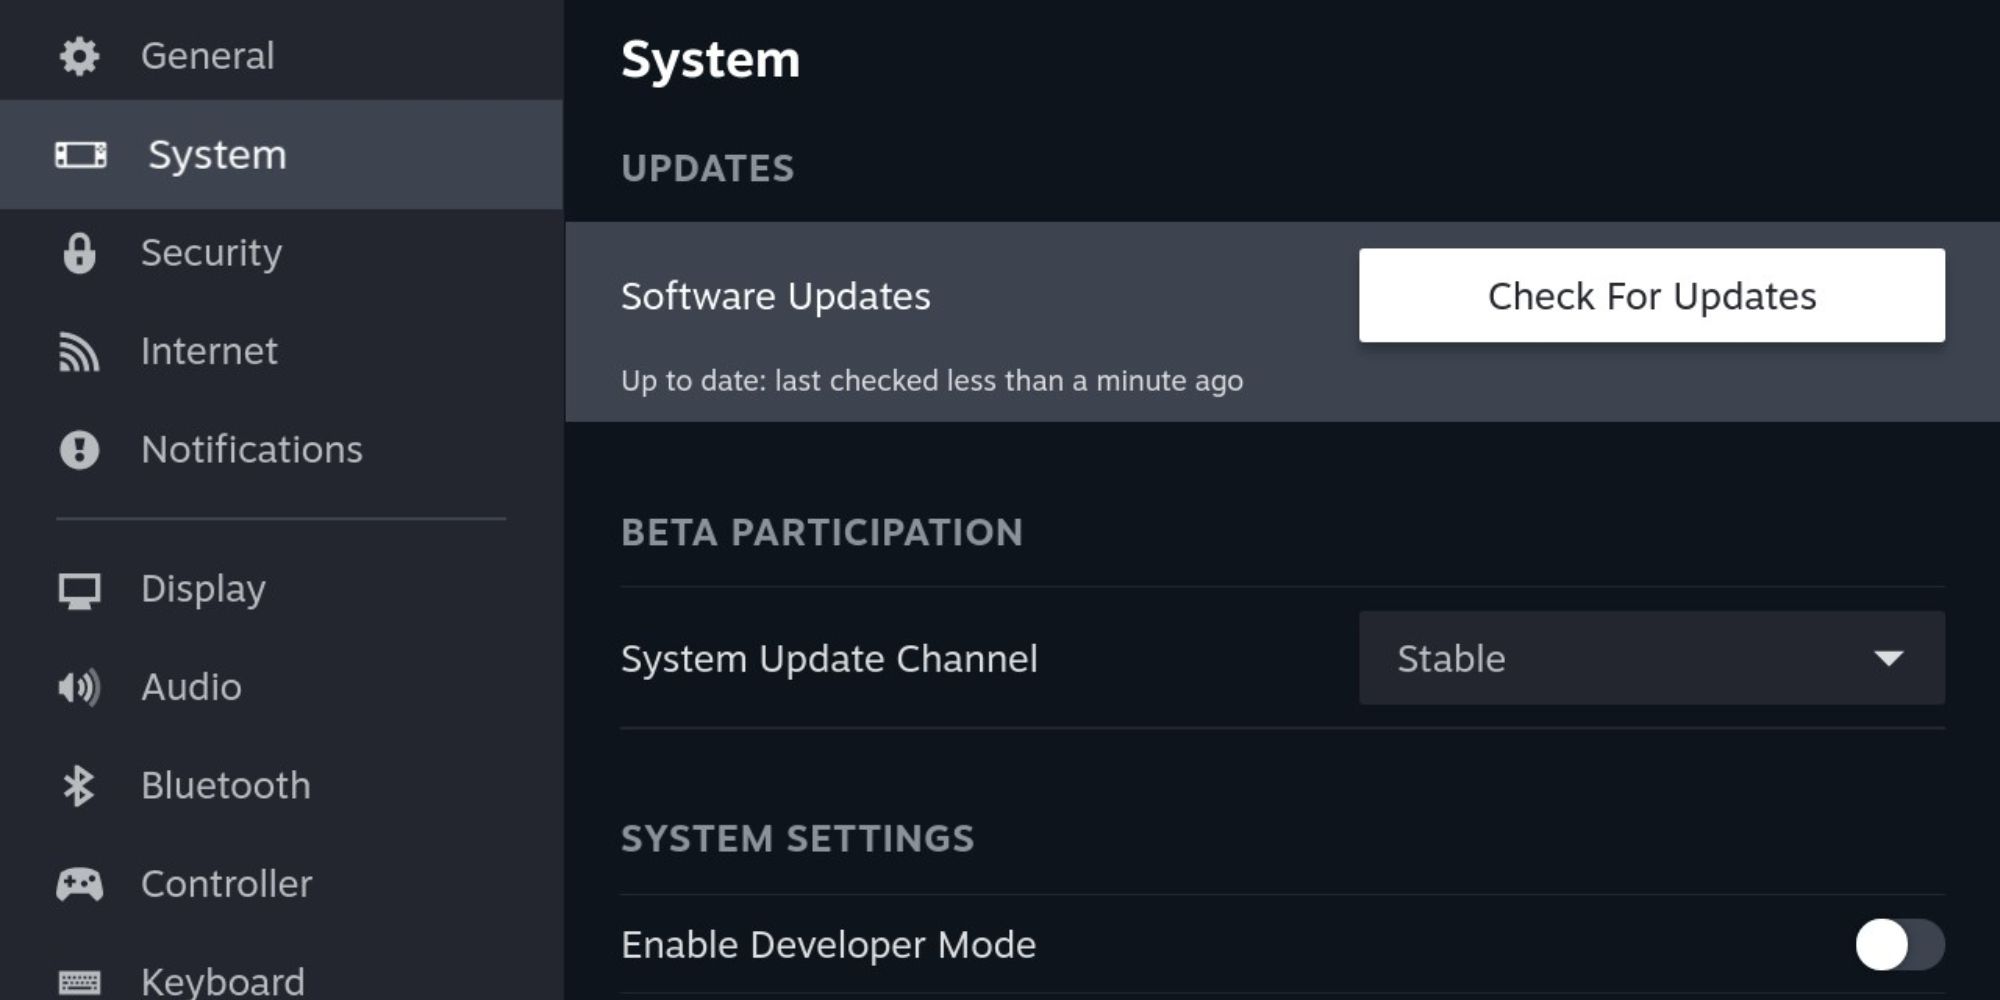Toggle the Enable Developer Mode switch
Viewport: 2000px width, 1000px height.
(1900, 945)
